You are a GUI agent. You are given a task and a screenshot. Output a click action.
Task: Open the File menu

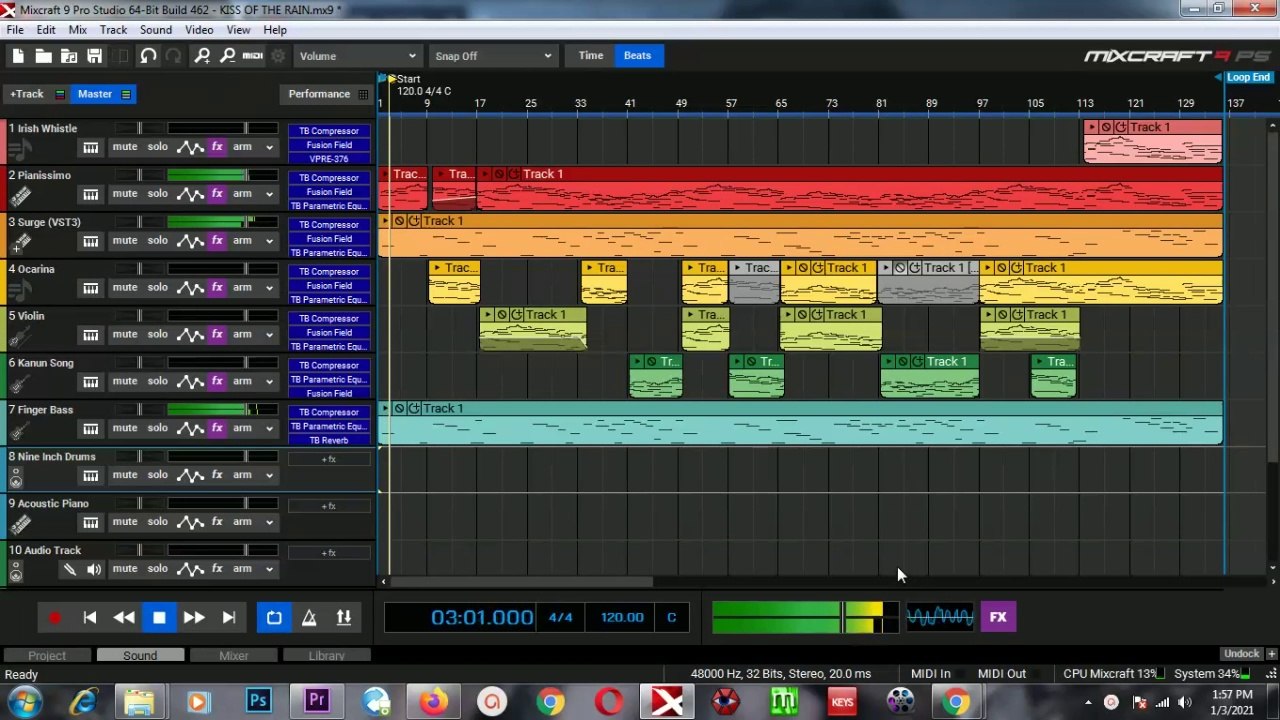click(x=15, y=30)
